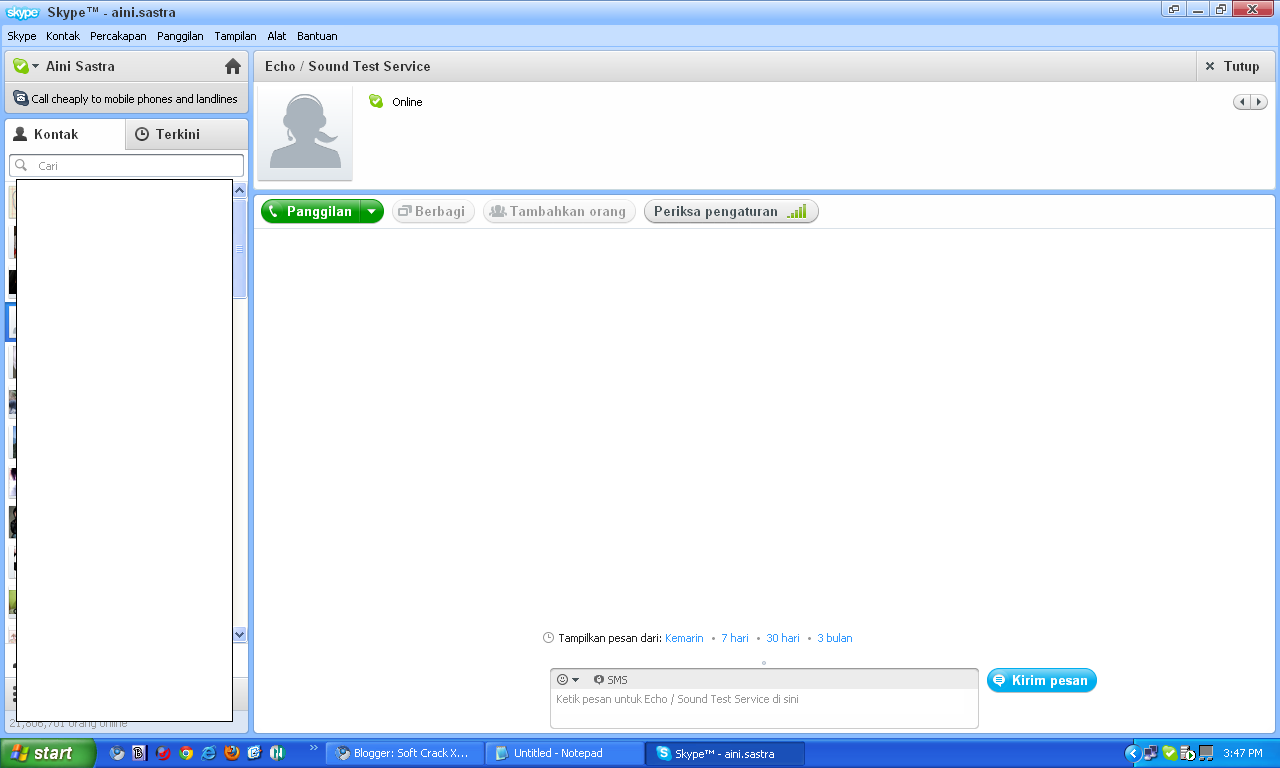Open status dropdown arrow next to Aini Sastra
This screenshot has height=768, width=1280.
(x=35, y=66)
